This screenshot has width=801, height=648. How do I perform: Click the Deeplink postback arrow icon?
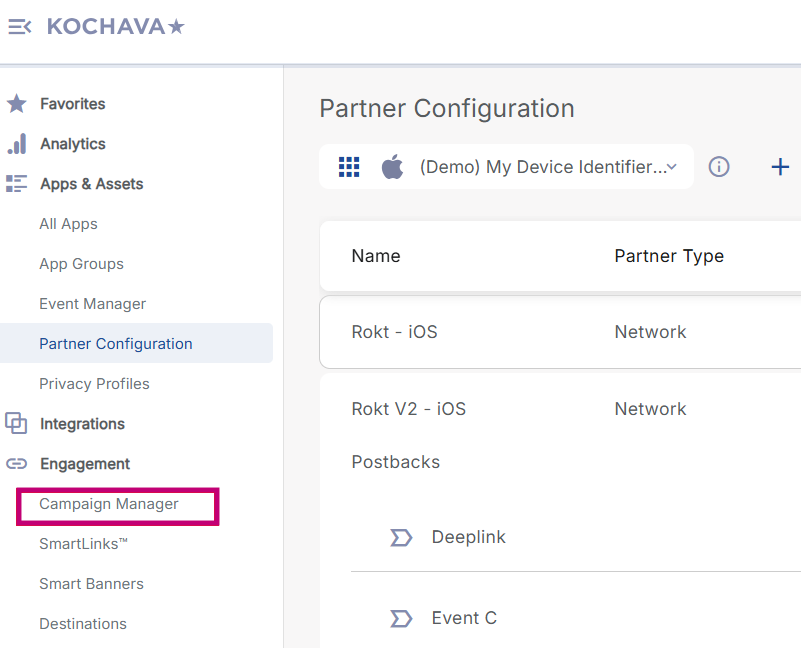click(401, 538)
